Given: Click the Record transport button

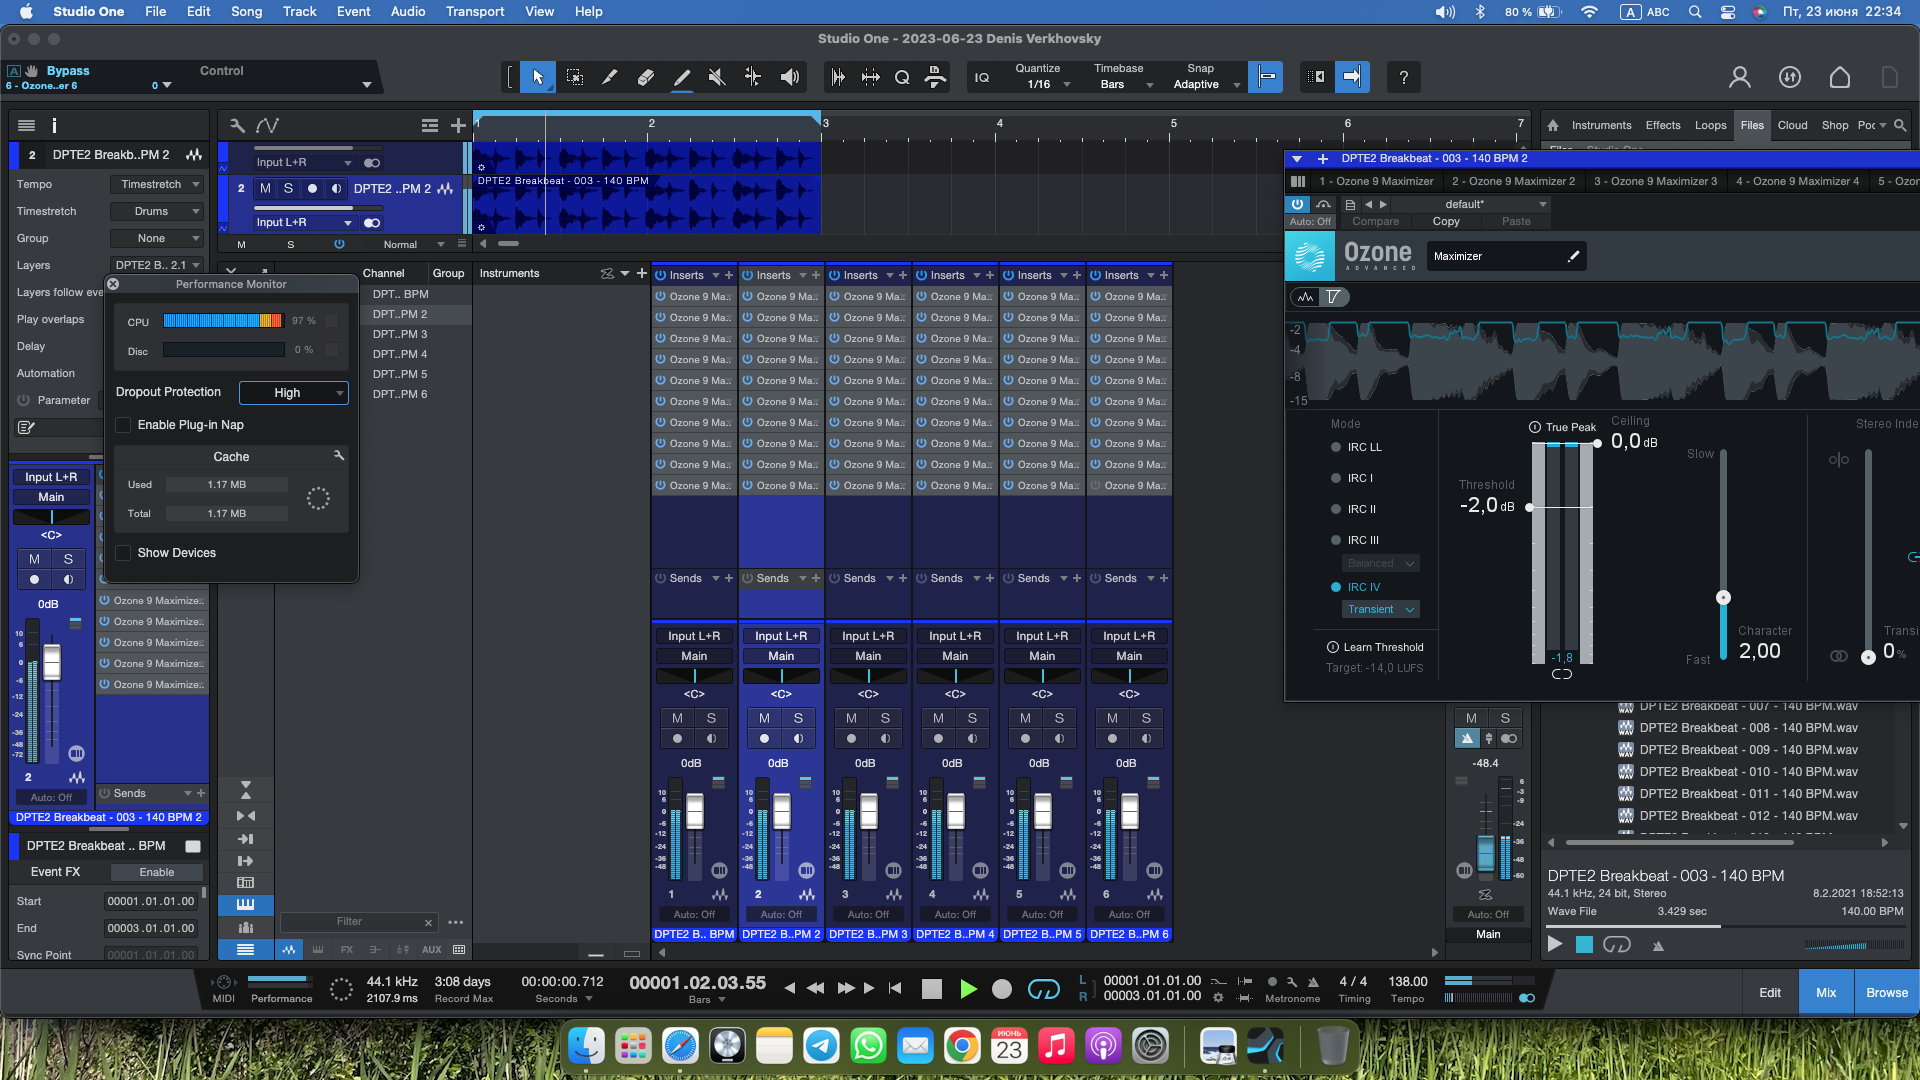Looking at the screenshot, I should click(1001, 989).
